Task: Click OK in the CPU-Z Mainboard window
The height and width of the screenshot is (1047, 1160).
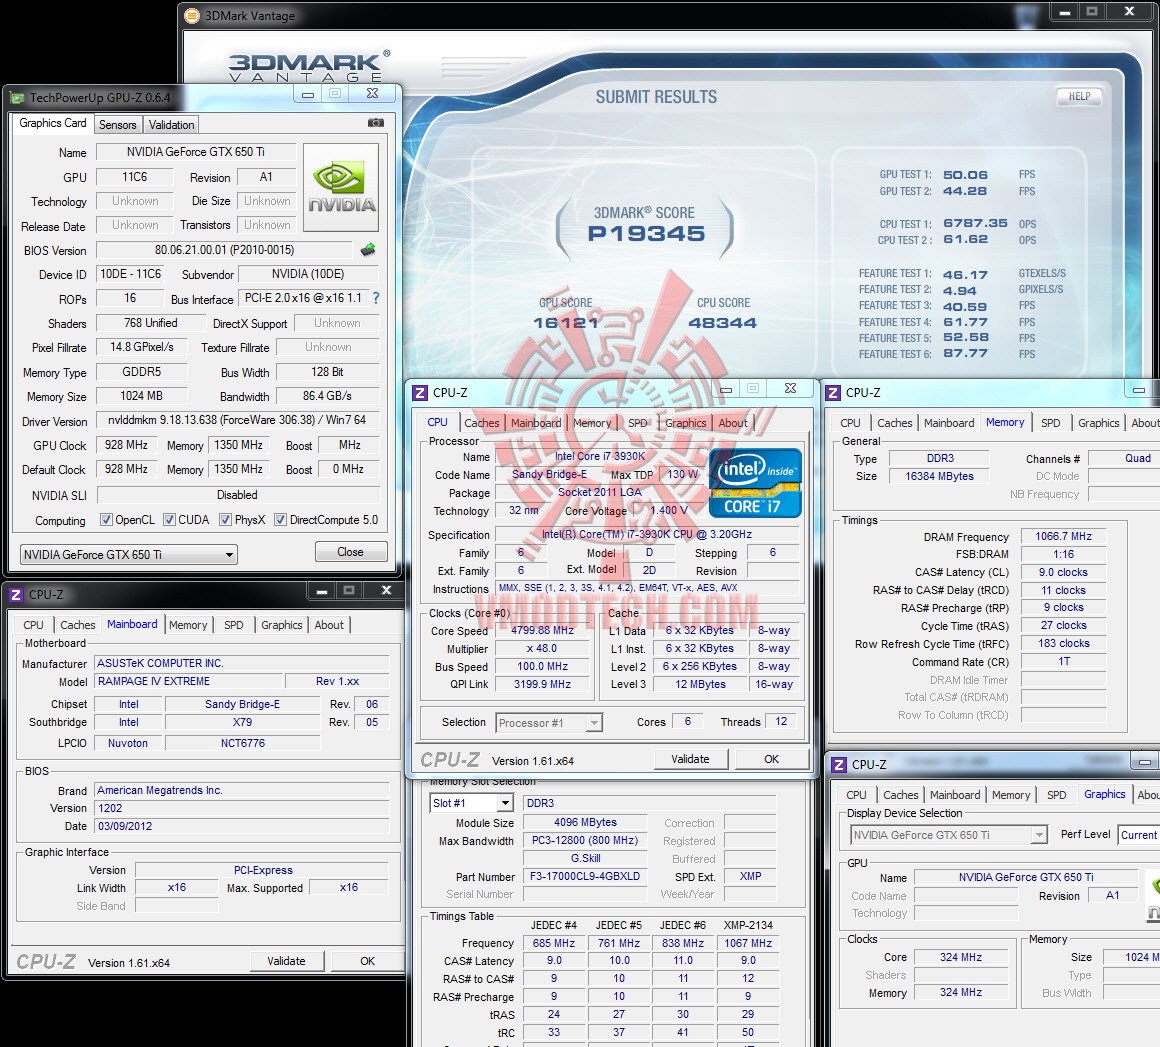Action: tap(367, 961)
